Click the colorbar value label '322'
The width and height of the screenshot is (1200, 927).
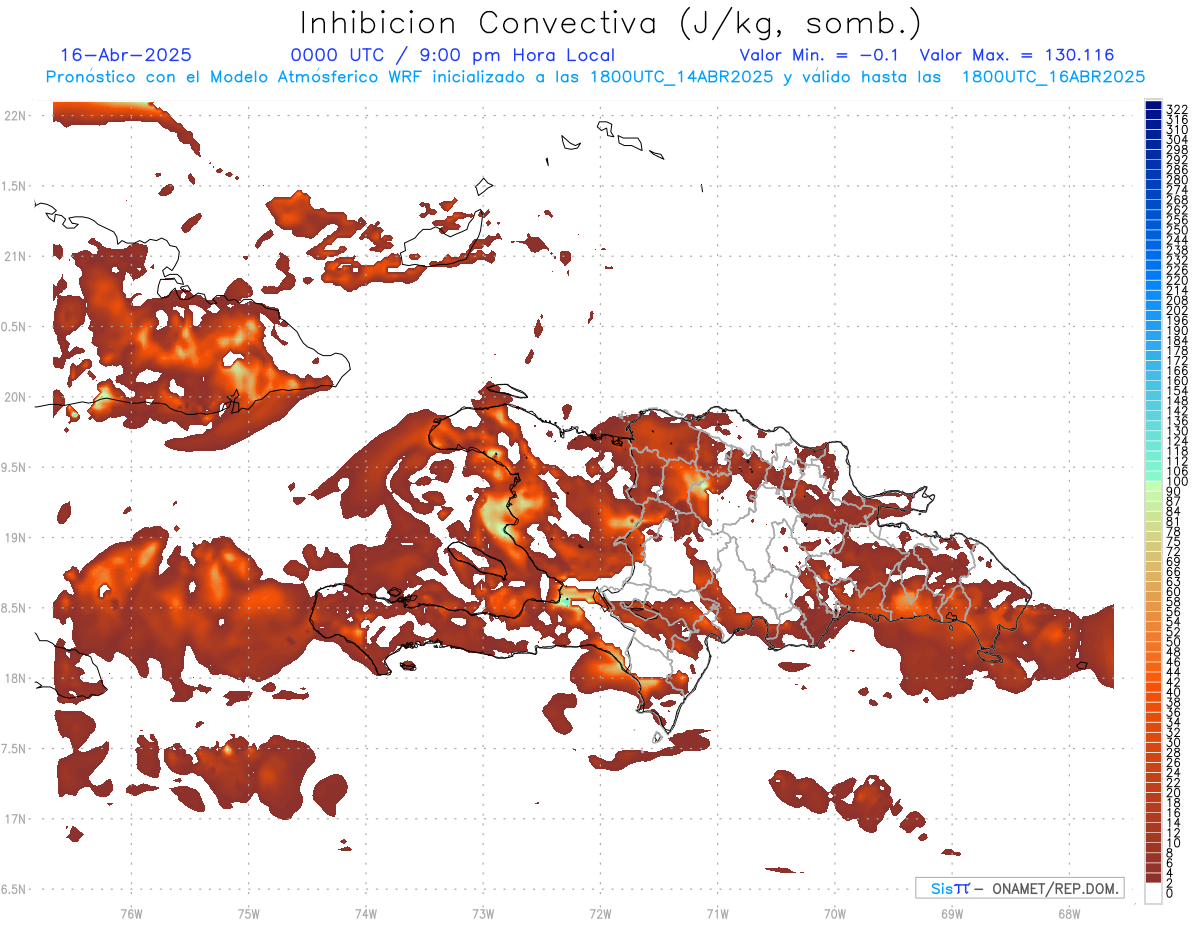1177,108
